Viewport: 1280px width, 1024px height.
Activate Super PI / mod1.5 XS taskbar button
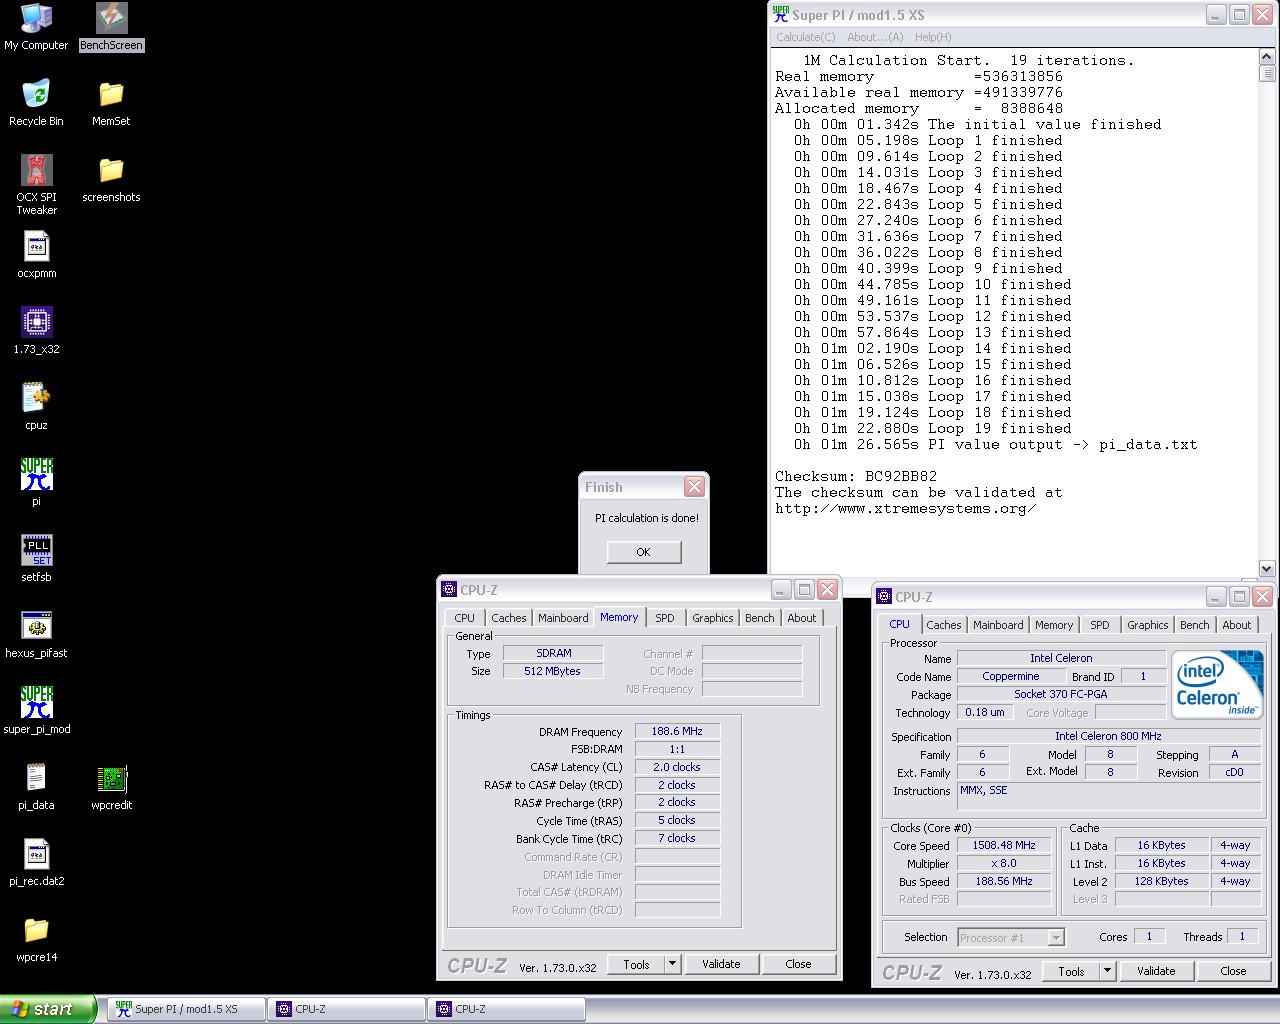point(186,1009)
